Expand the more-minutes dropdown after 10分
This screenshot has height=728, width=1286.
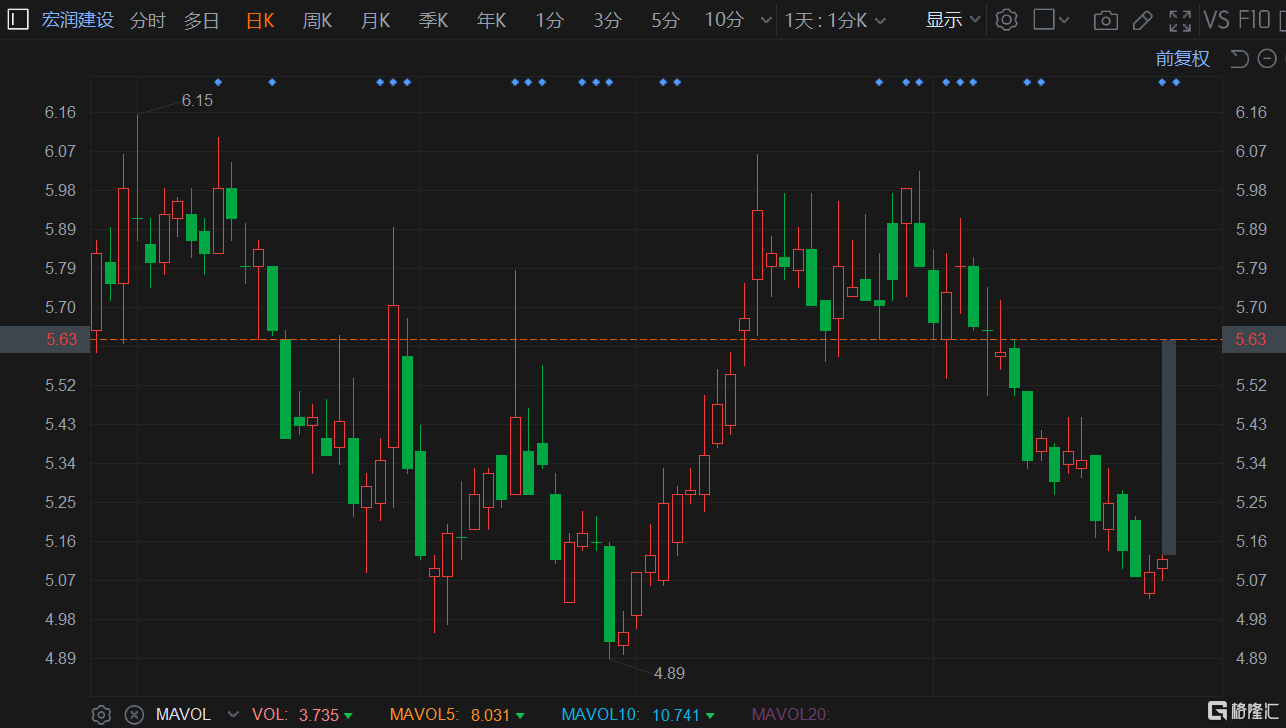pyautogui.click(x=766, y=20)
